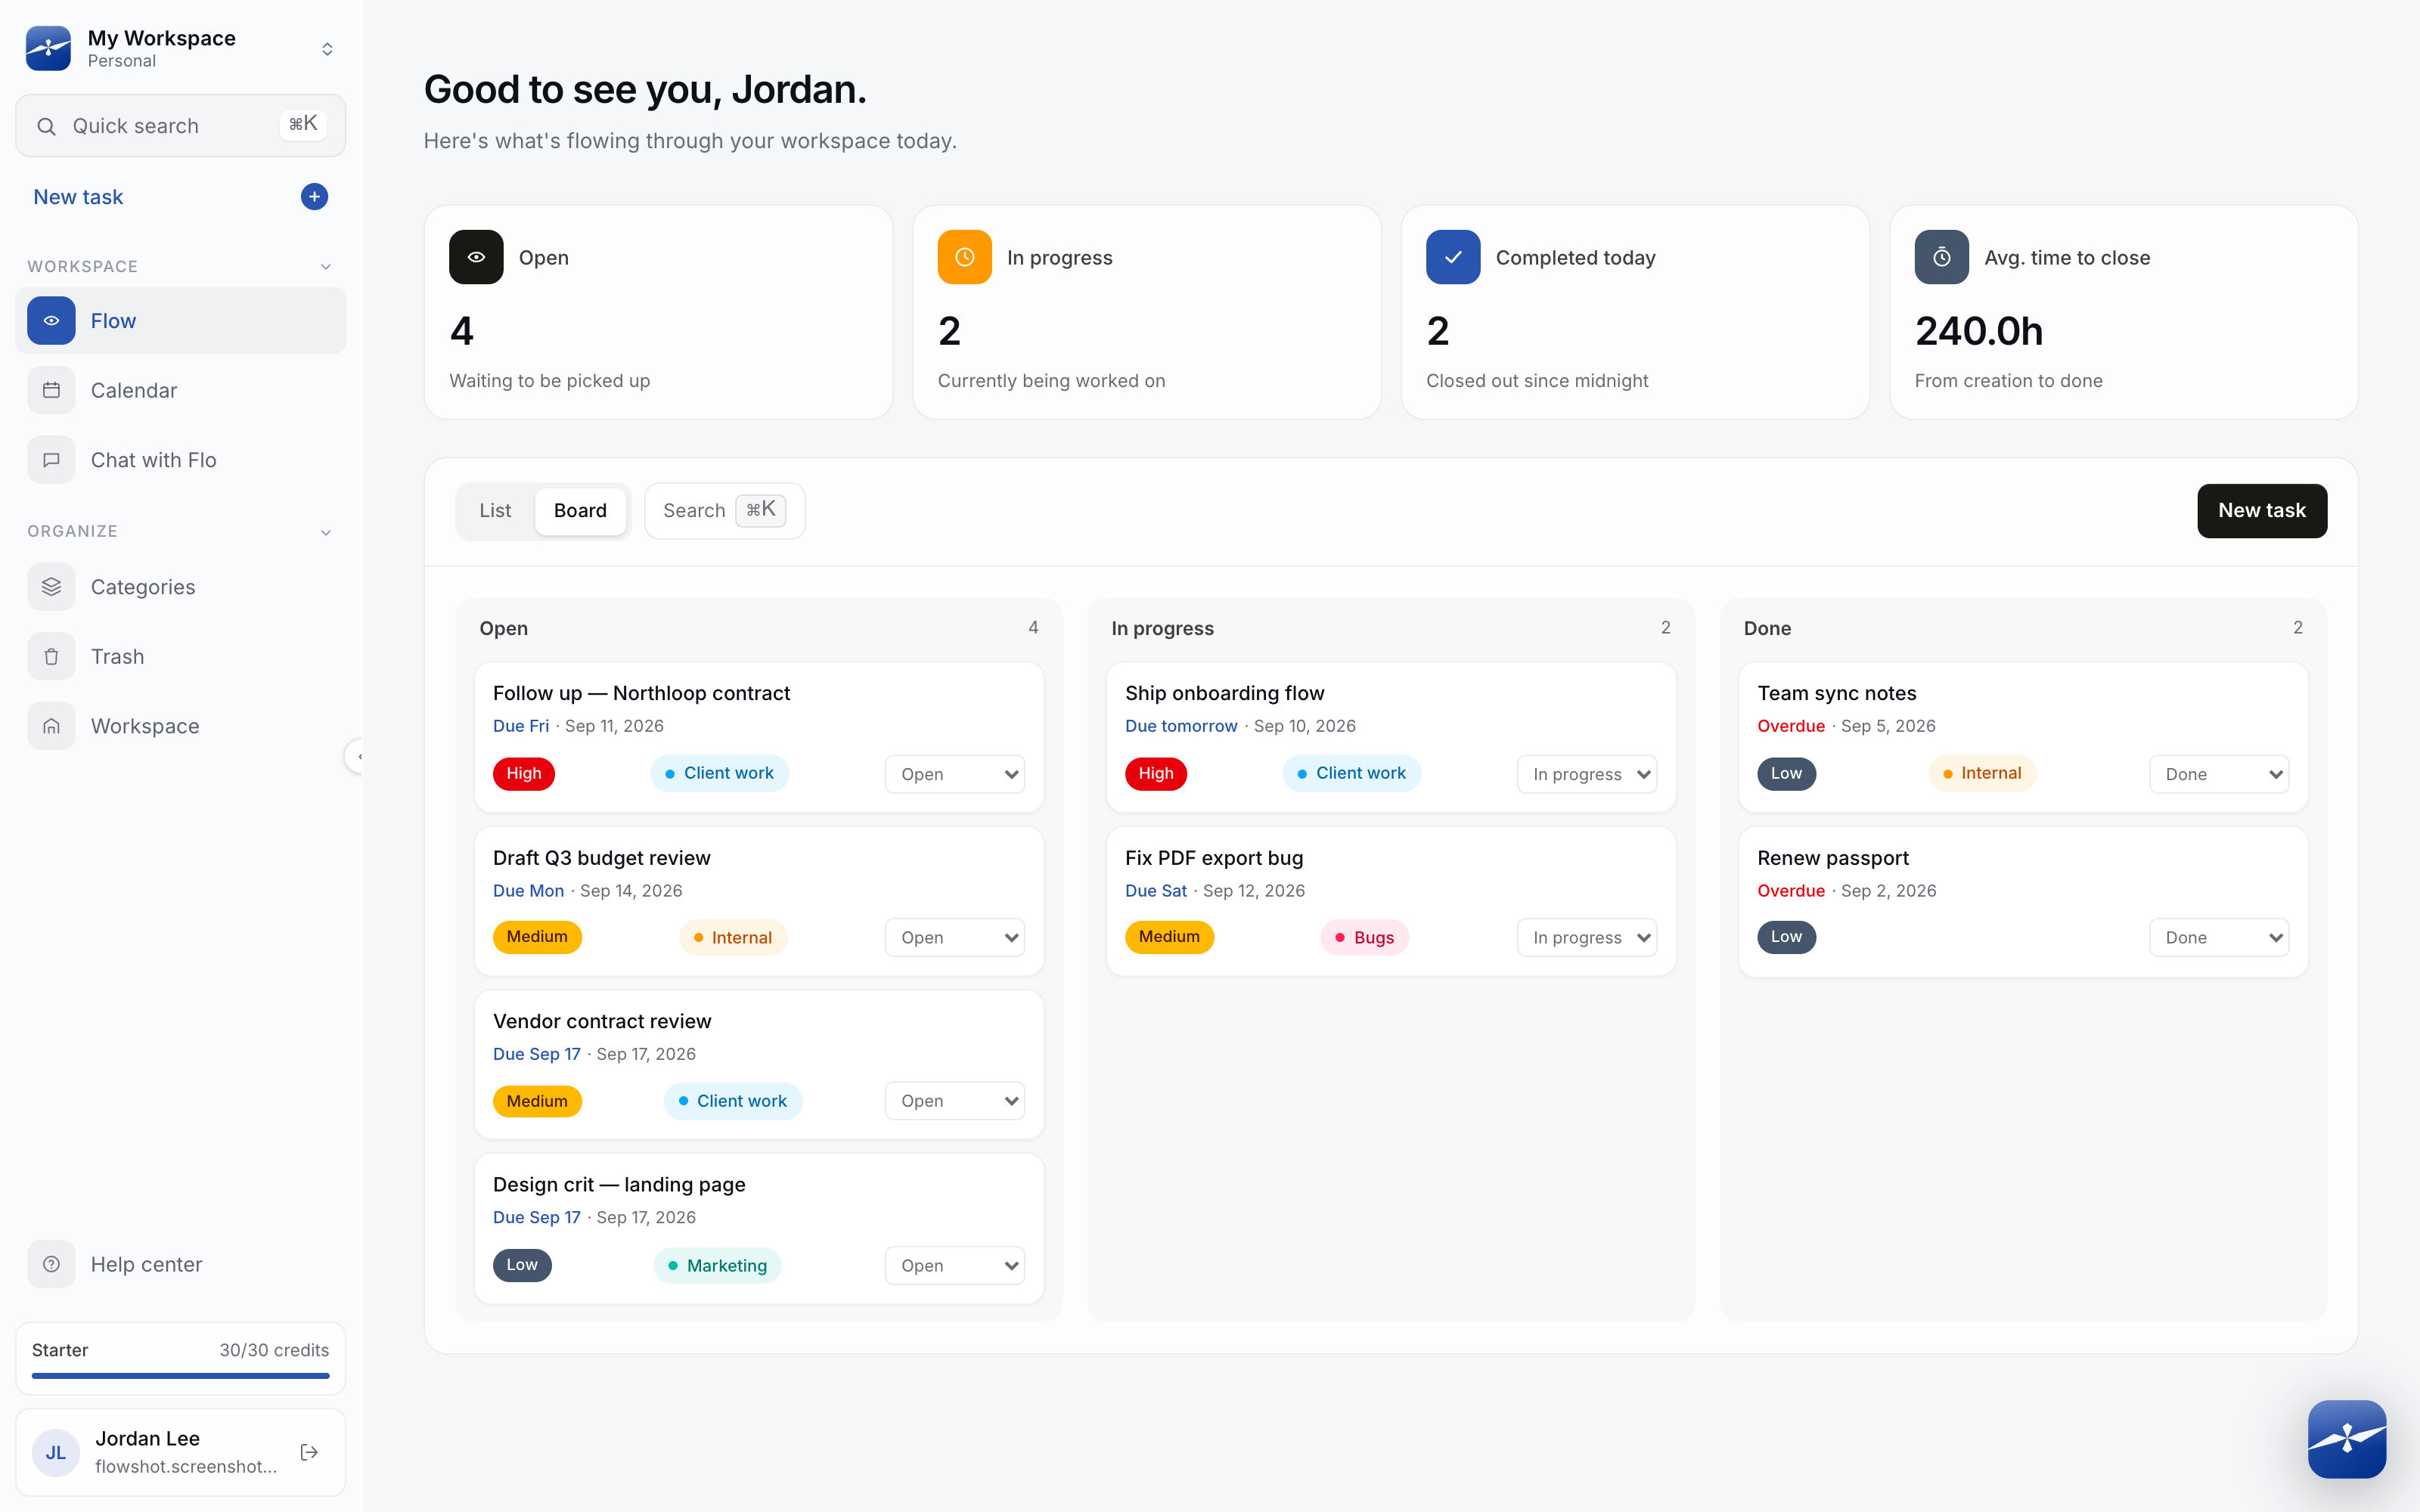Viewport: 2420px width, 1512px height.
Task: Open the Help center question icon
Action: [x=51, y=1264]
